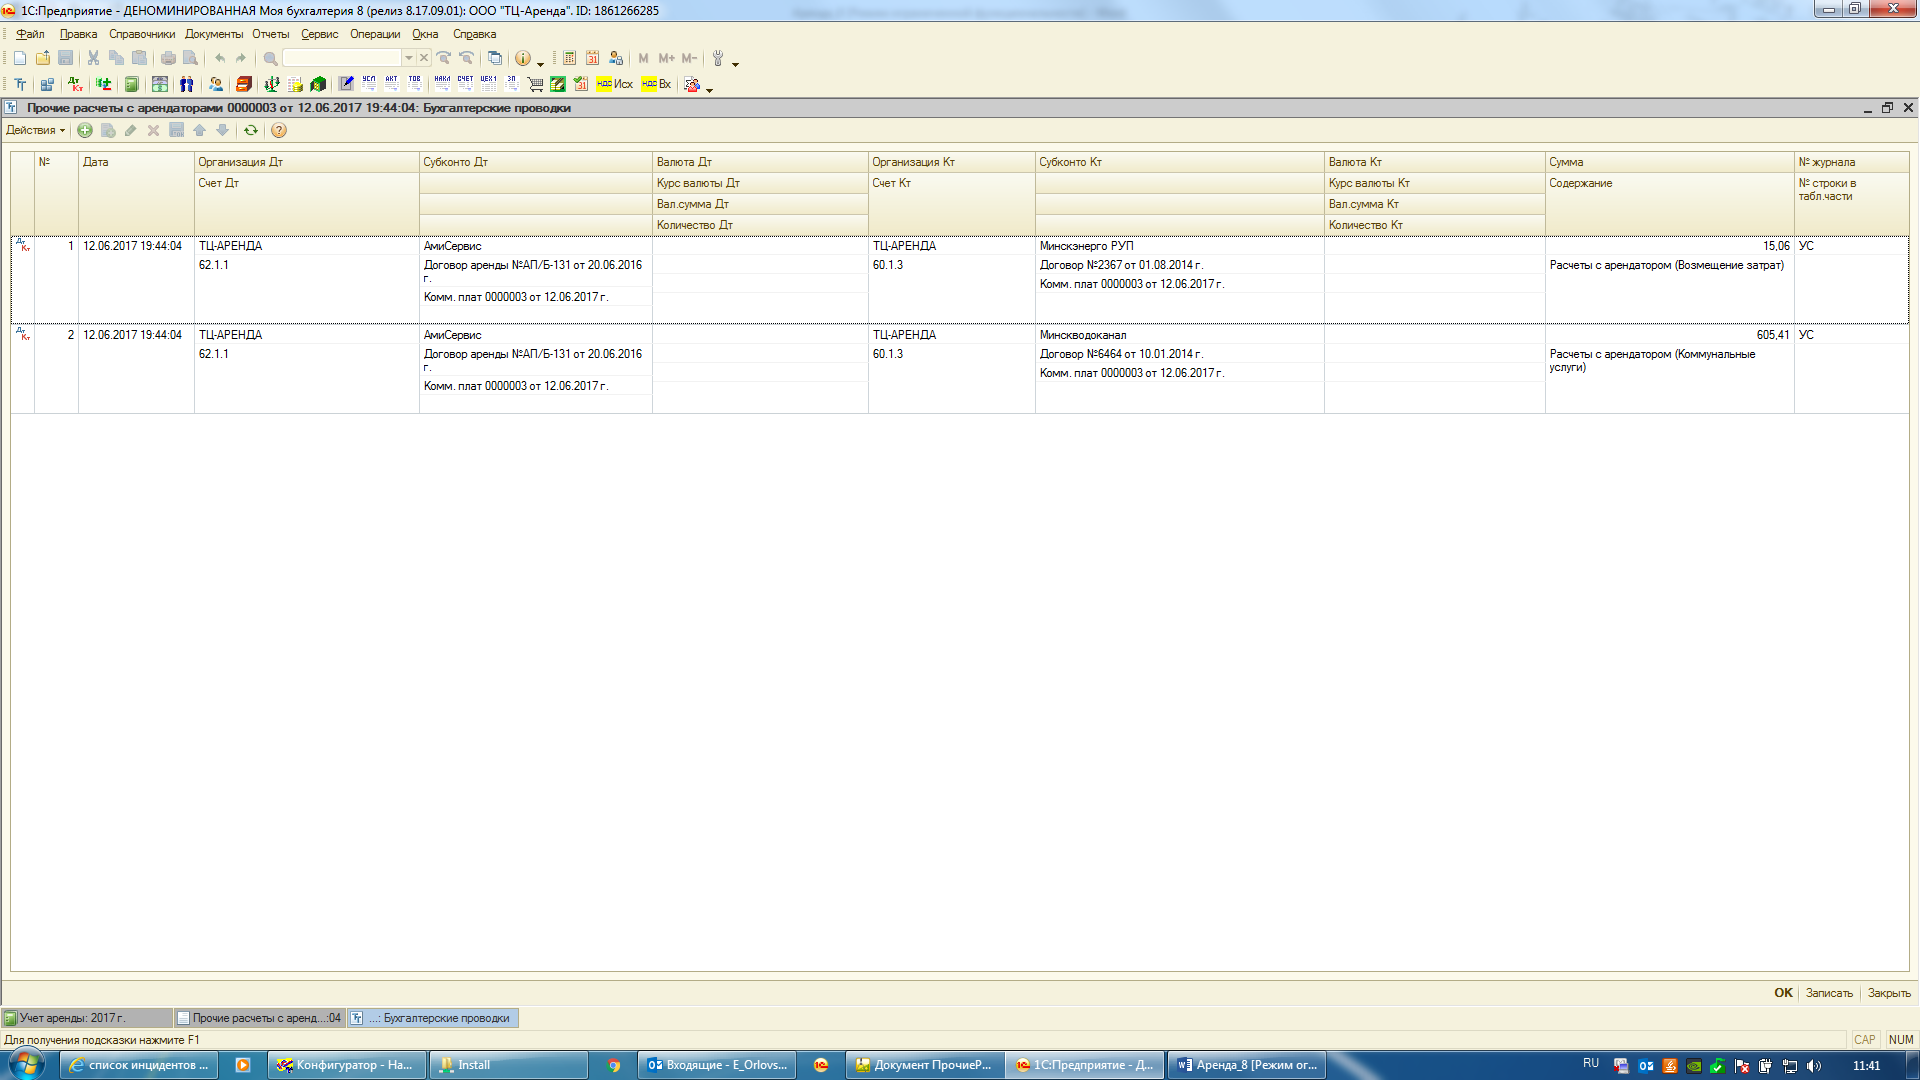This screenshot has width=1920, height=1080.
Task: Open the Действия dropdown menu
Action: coord(35,130)
